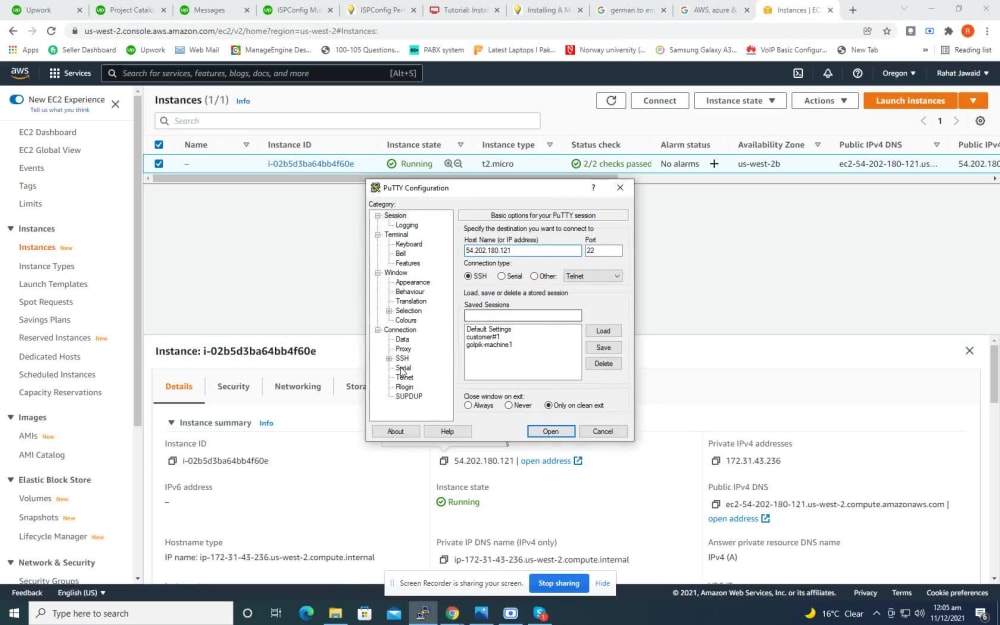1000x625 pixels.
Task: Click the zoom-in icon beside Running state
Action: [448, 164]
